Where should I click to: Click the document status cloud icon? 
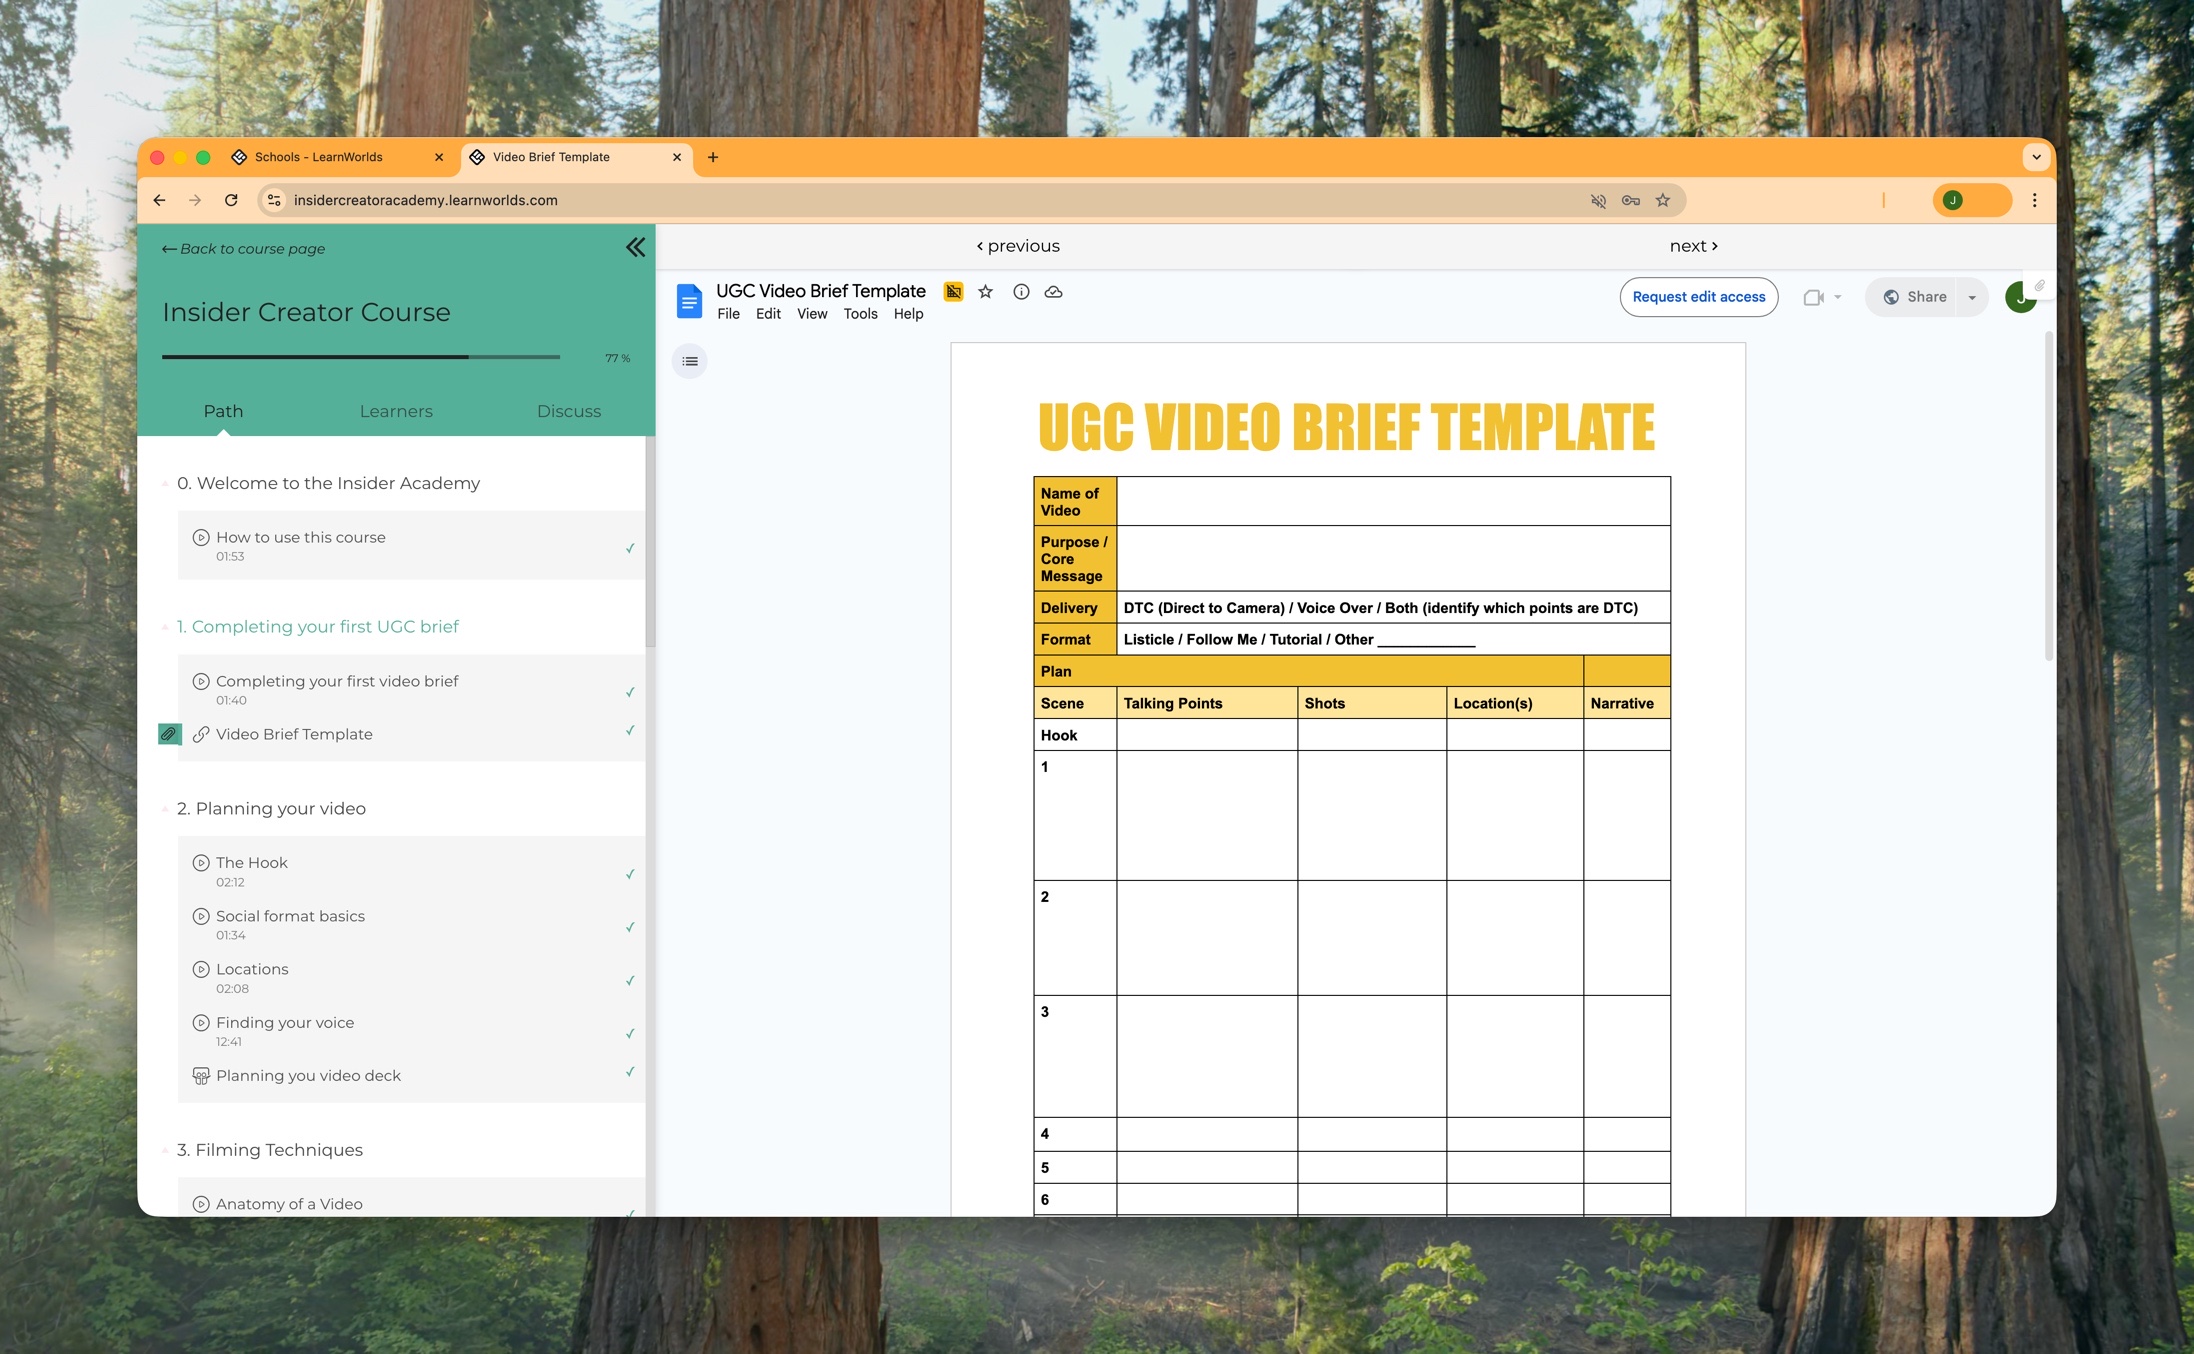pos(1053,292)
